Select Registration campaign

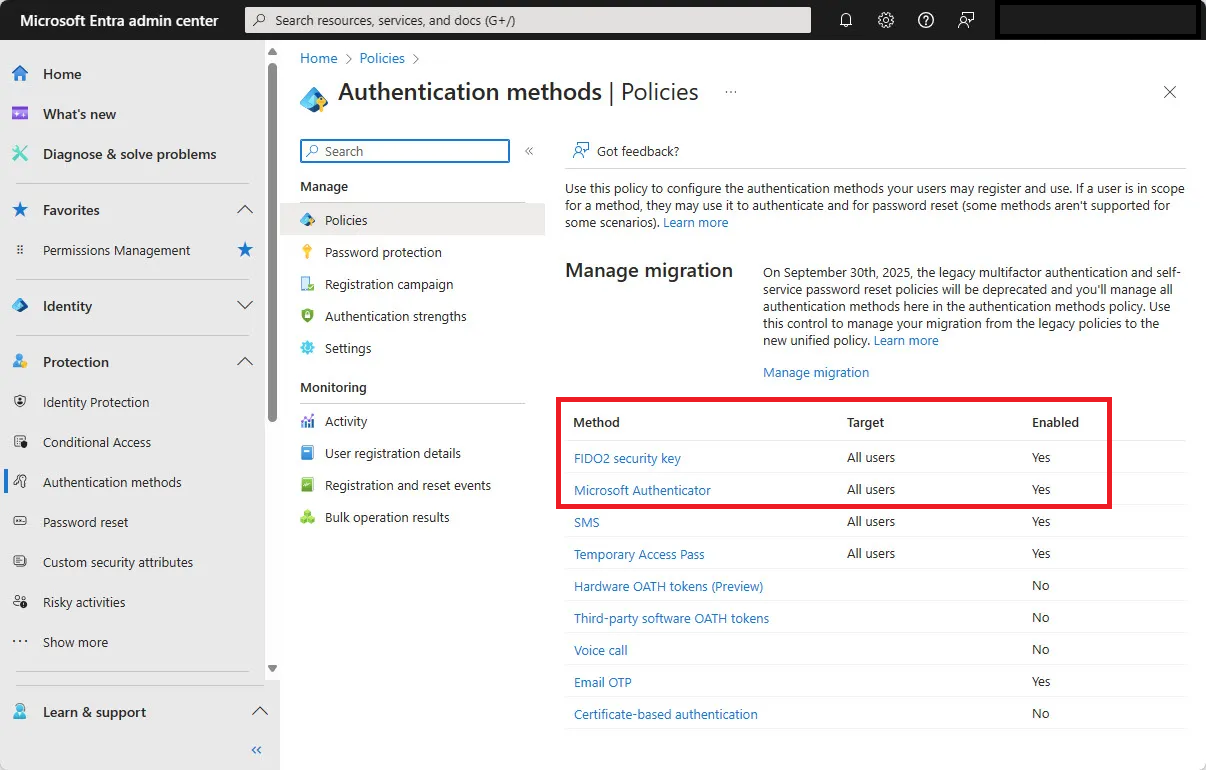pyautogui.click(x=387, y=284)
